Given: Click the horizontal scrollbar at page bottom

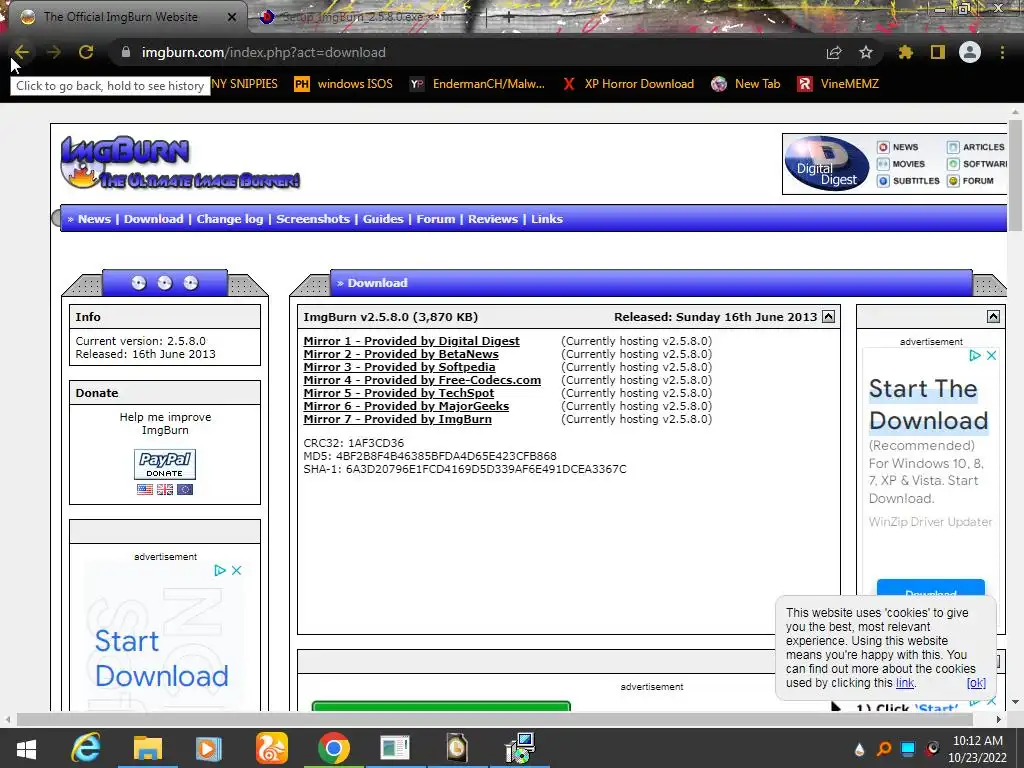Looking at the screenshot, I should coord(494,719).
